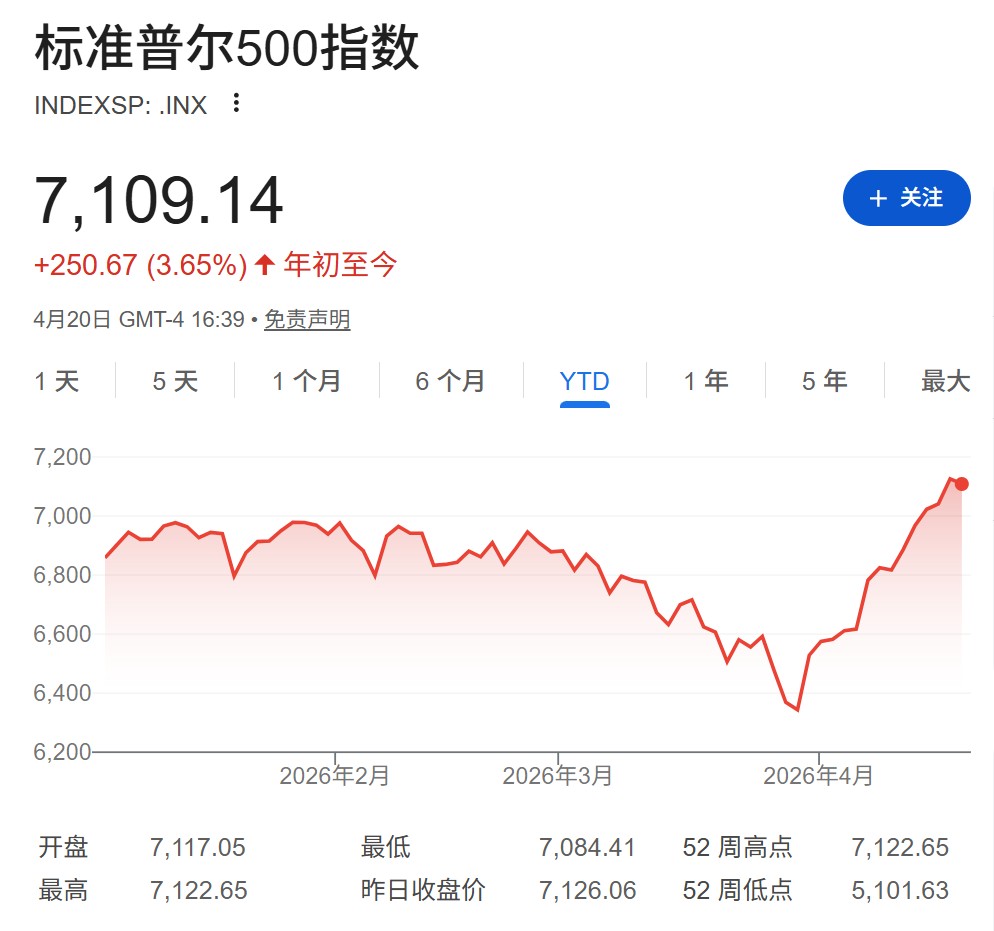Click the 昨日收盘价 value 7,126.06
This screenshot has width=994, height=931.
tap(587, 890)
